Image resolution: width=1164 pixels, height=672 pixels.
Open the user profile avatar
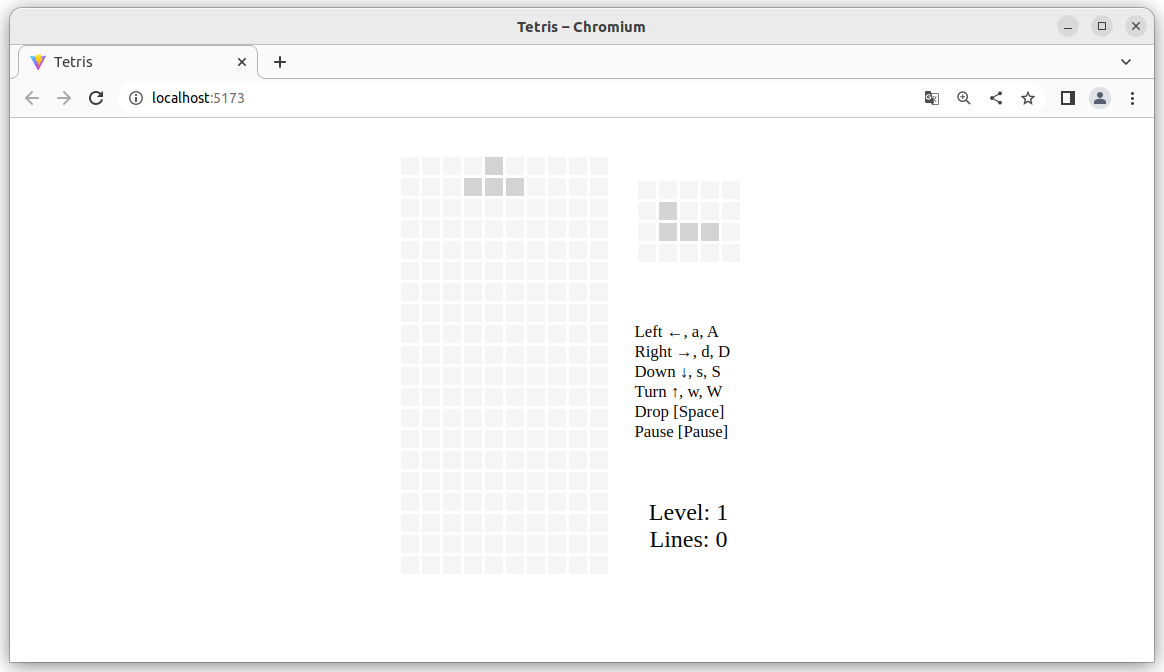click(1099, 98)
